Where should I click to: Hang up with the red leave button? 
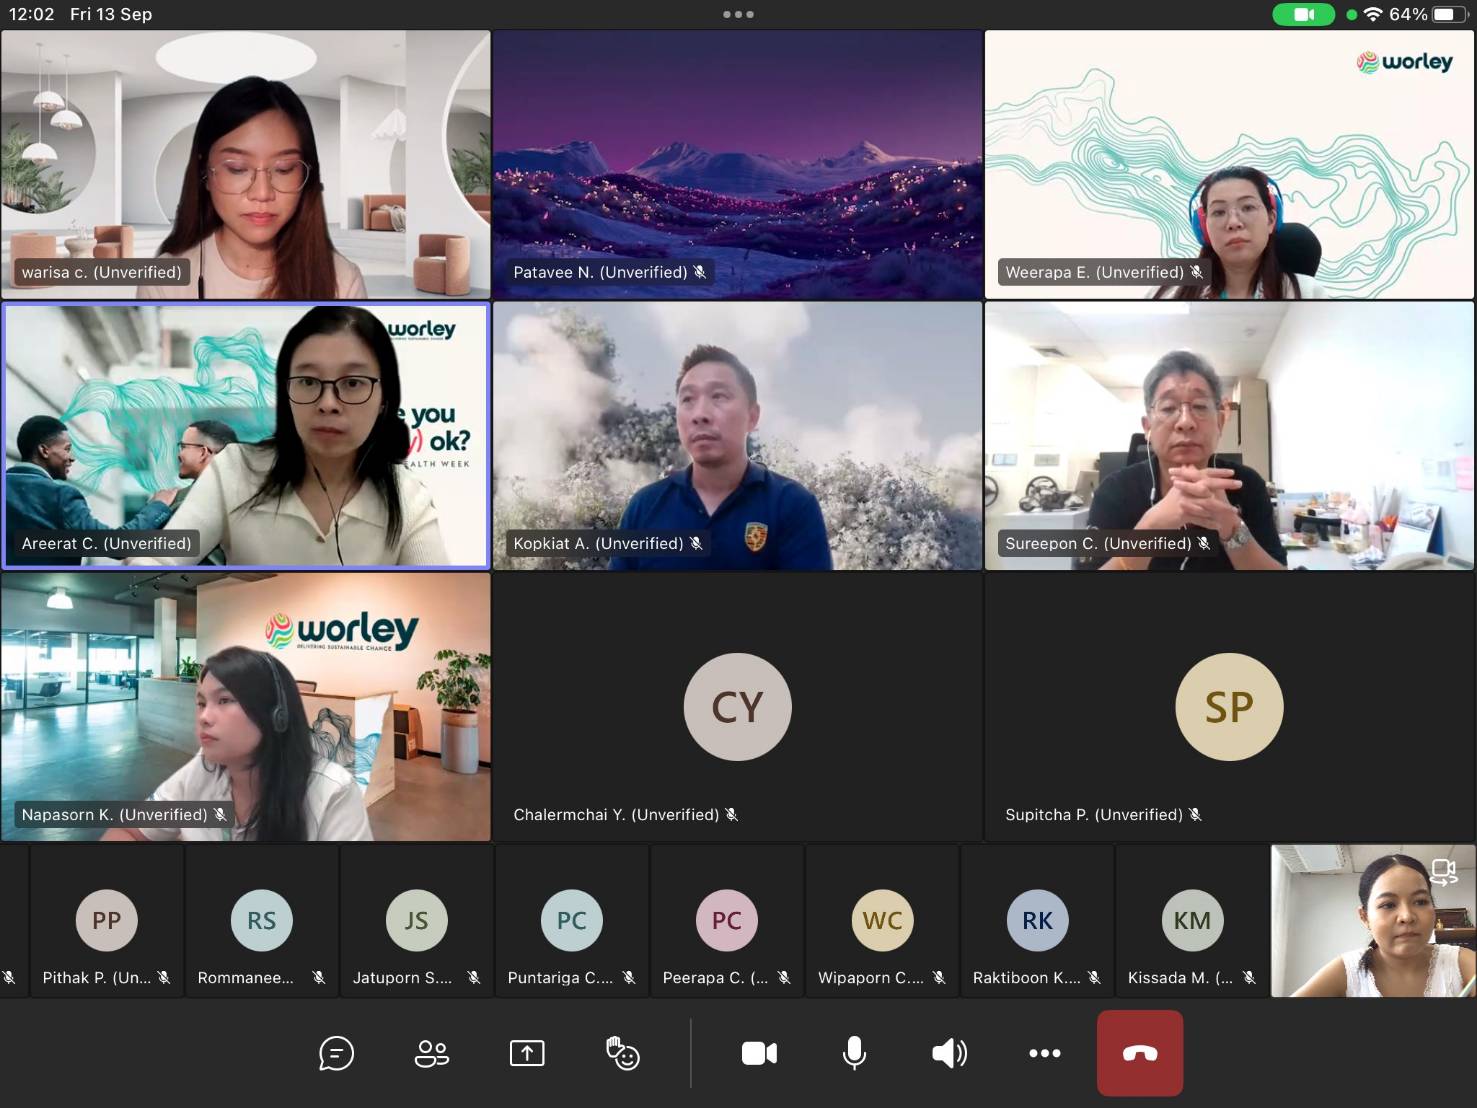coord(1140,1053)
